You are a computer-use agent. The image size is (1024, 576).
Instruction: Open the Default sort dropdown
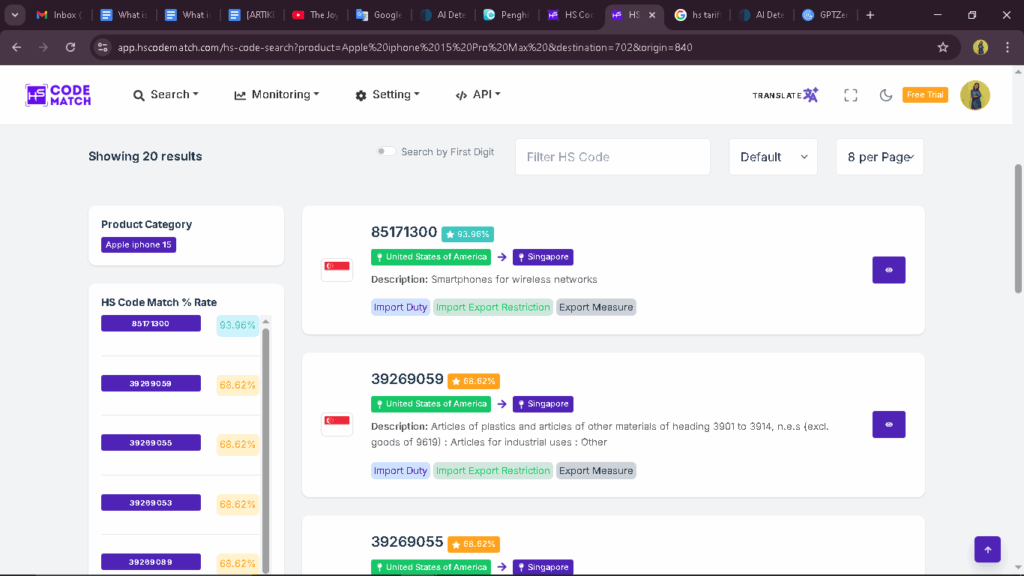pyautogui.click(x=773, y=157)
